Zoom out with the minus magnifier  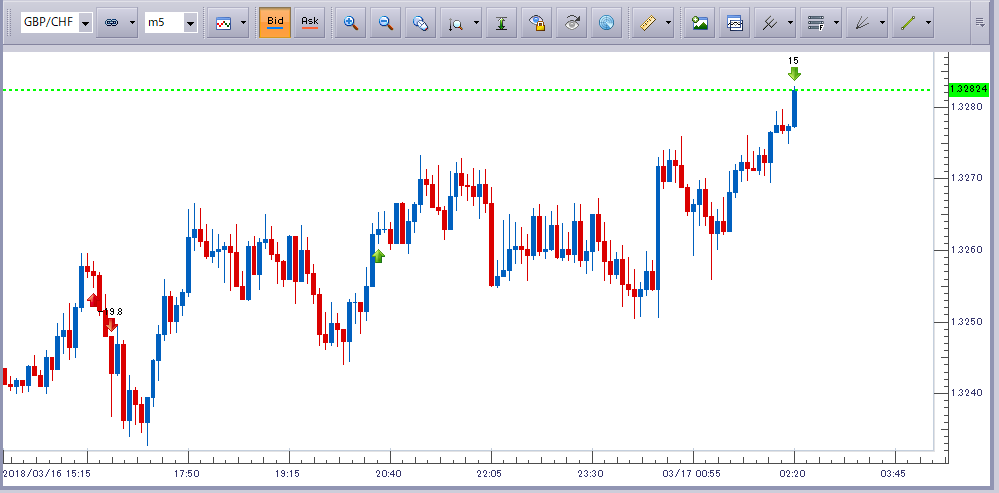[385, 23]
